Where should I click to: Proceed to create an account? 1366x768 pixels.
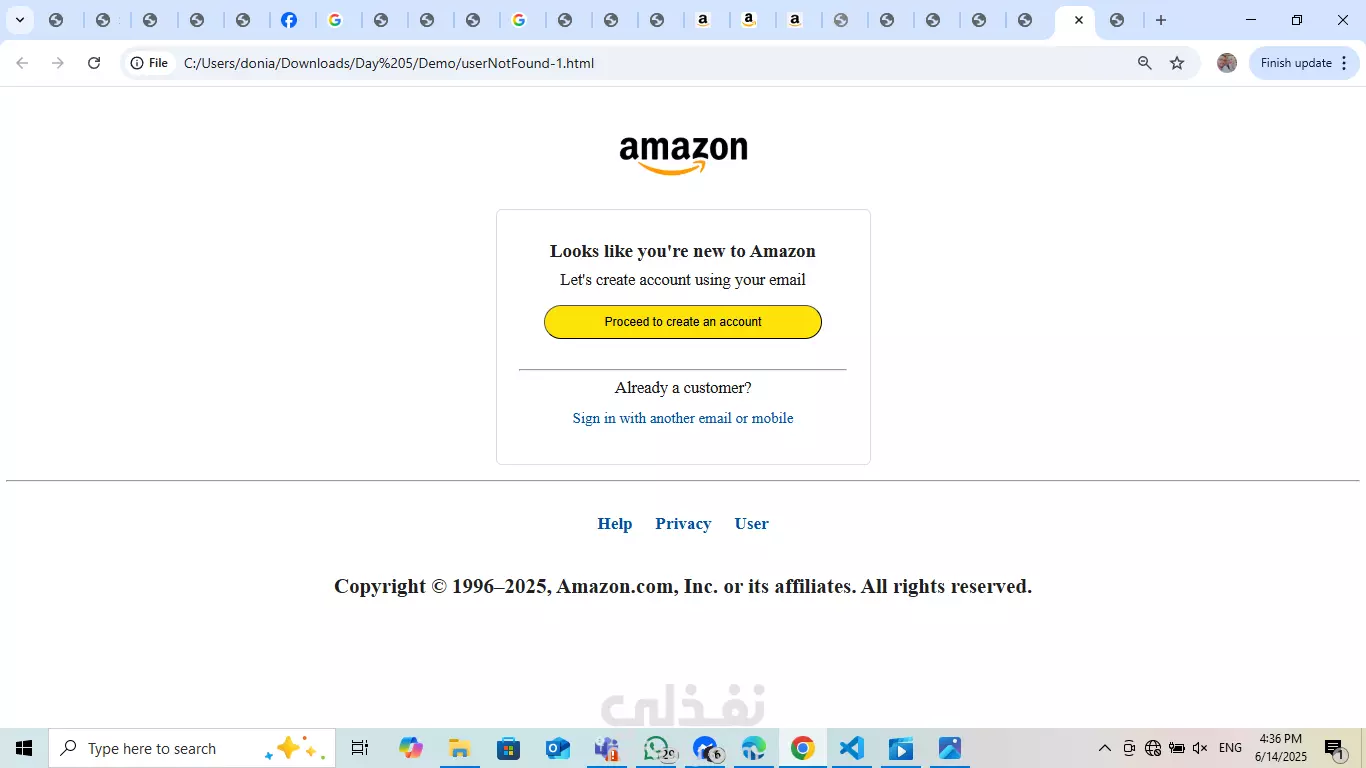pyautogui.click(x=683, y=322)
